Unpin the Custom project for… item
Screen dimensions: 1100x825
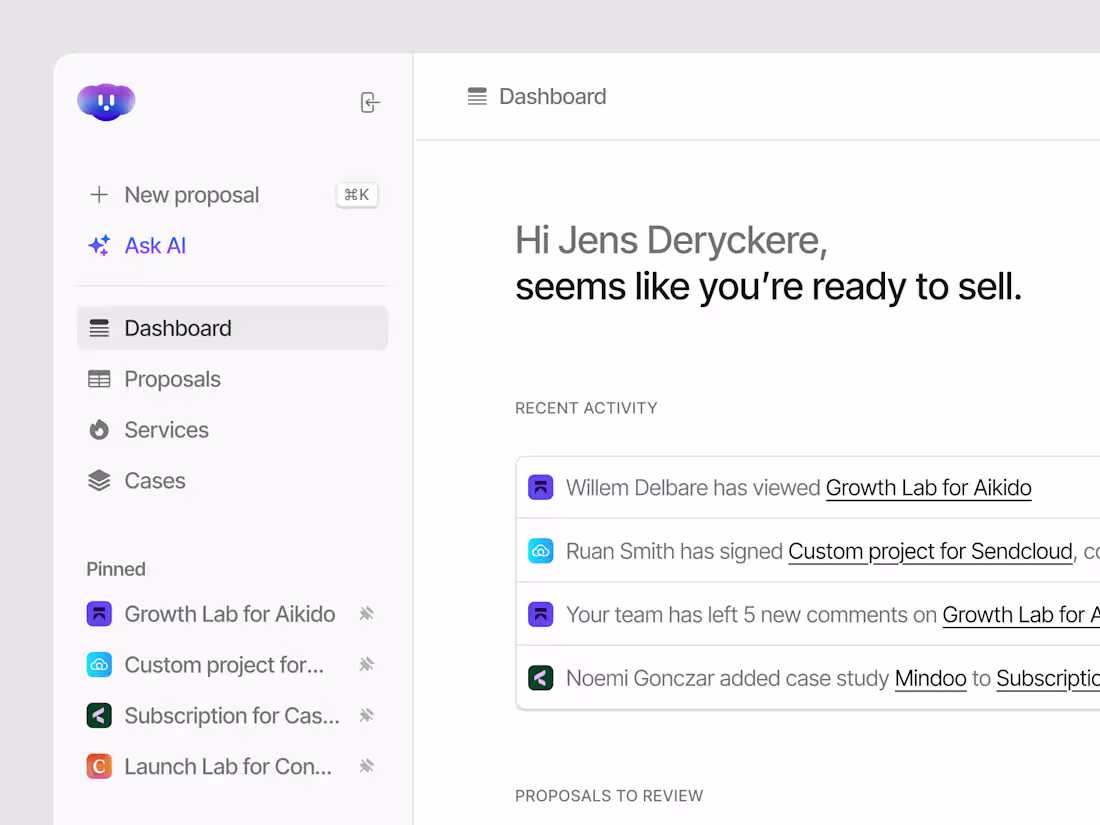[x=366, y=664]
